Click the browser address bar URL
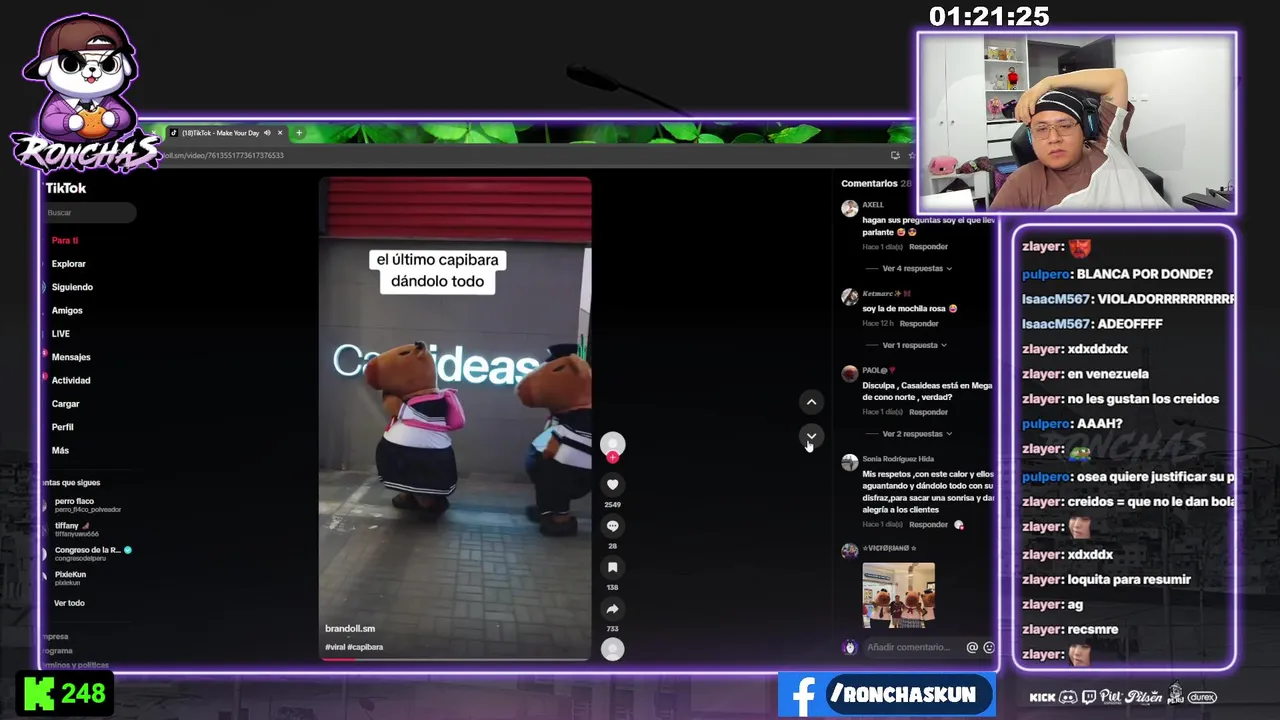The image size is (1280, 720). pos(224,155)
